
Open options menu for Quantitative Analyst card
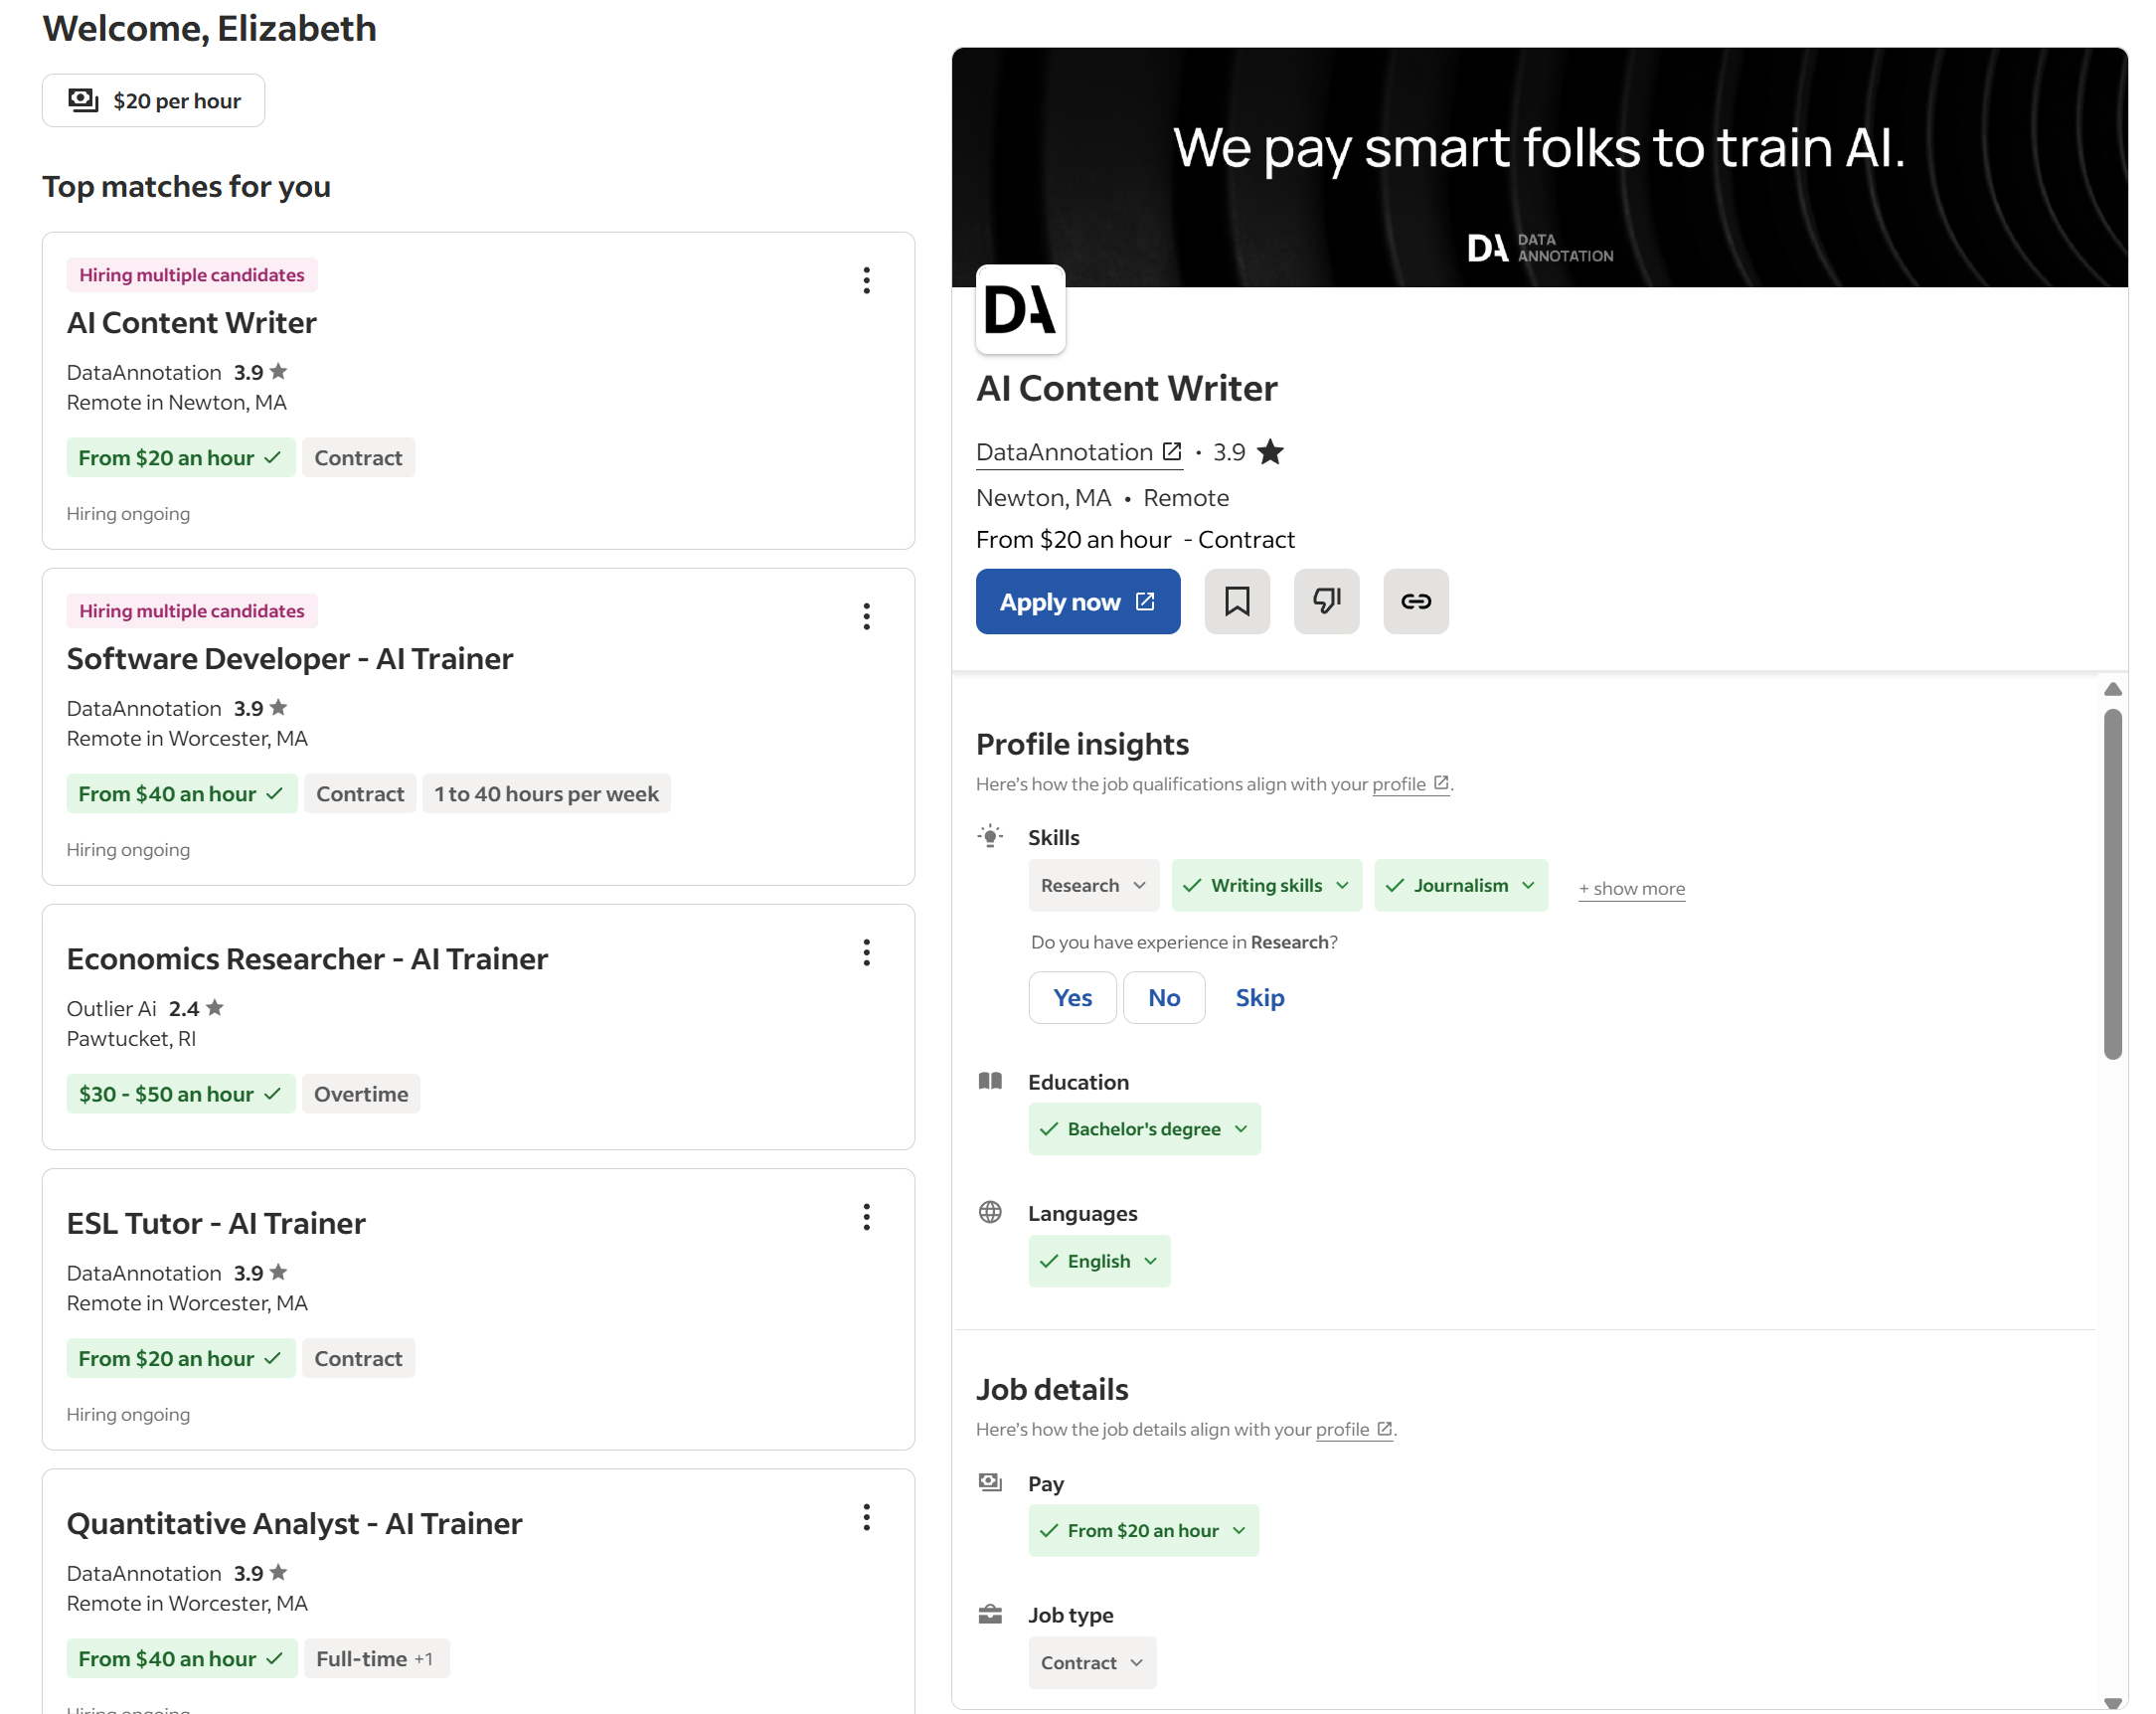coord(866,1517)
